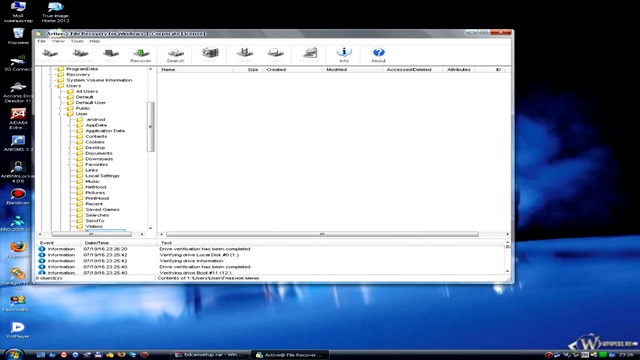Open the Search tool
640x360 pixels.
176,55
